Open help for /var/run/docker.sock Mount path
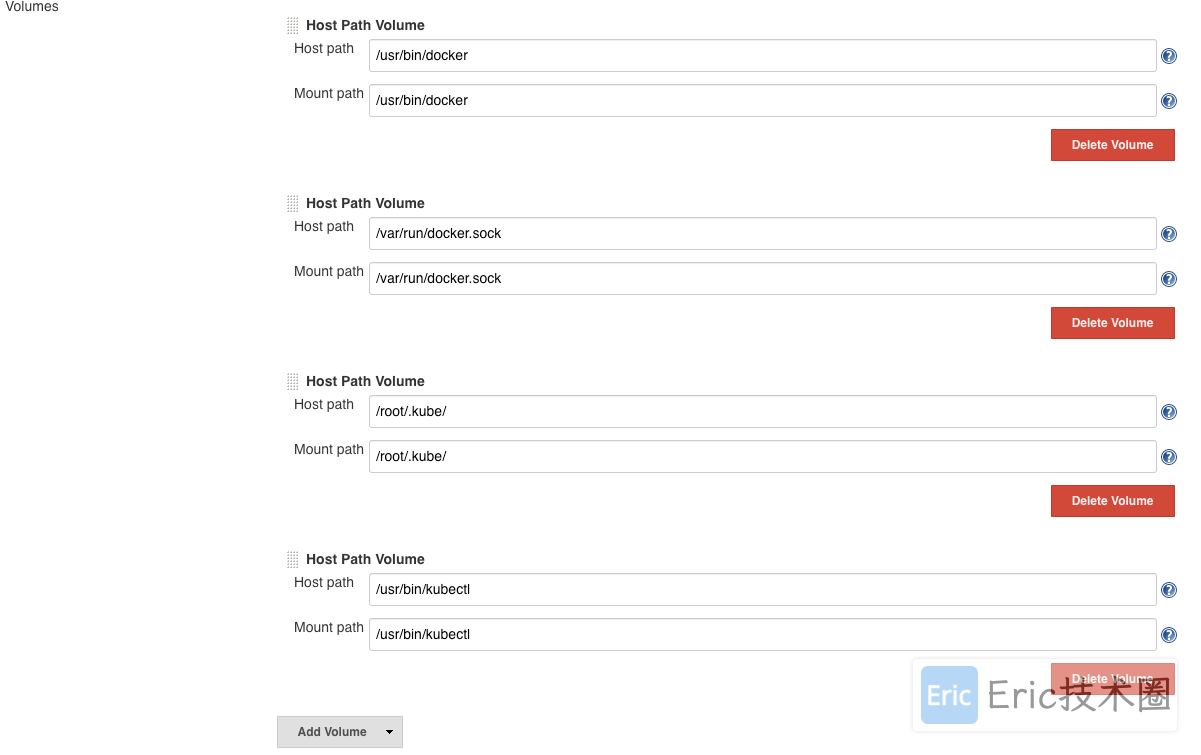The height and width of the screenshot is (755, 1201). pos(1169,279)
